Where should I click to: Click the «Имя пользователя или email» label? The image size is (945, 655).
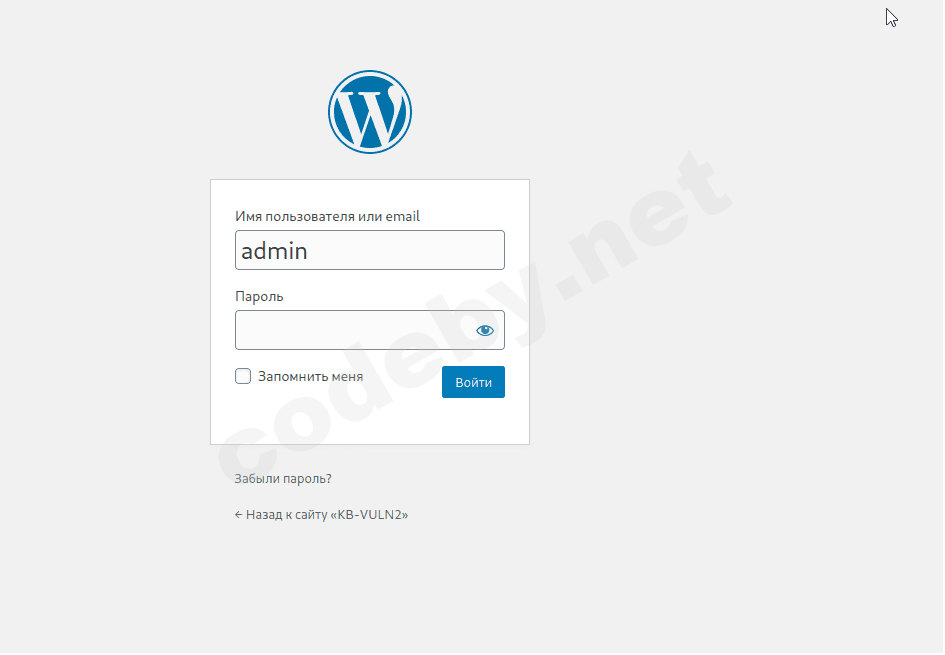(327, 216)
